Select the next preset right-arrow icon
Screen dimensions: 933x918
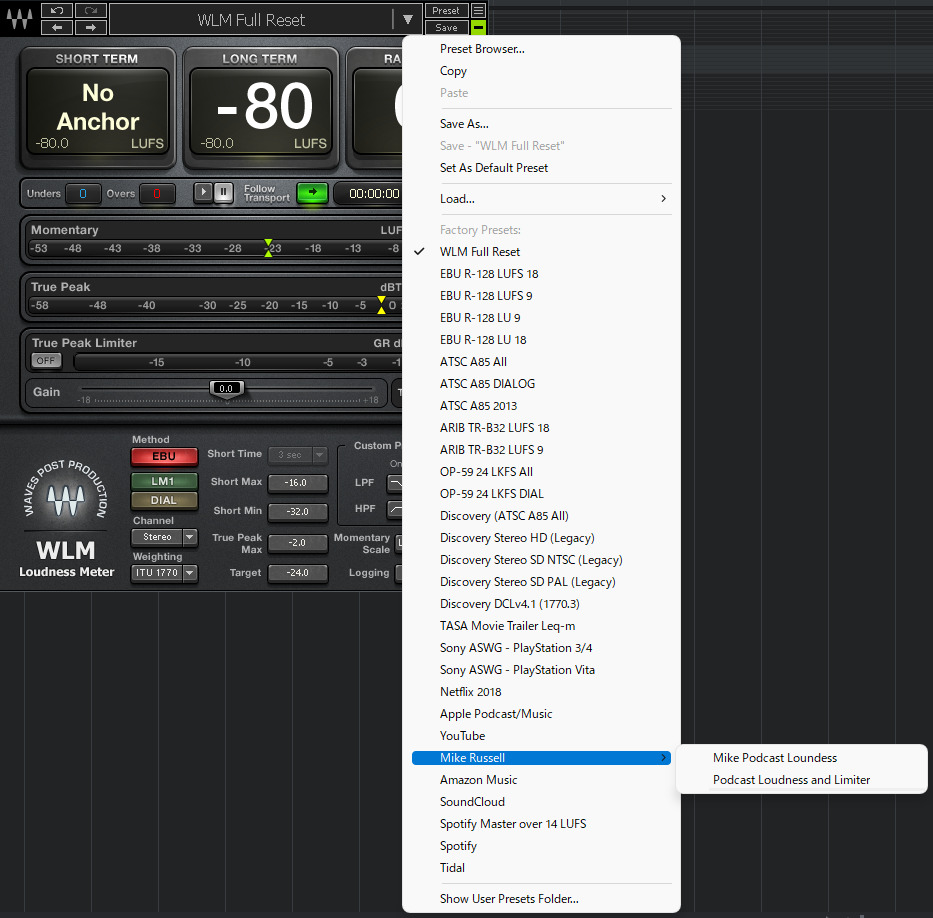pyautogui.click(x=89, y=27)
